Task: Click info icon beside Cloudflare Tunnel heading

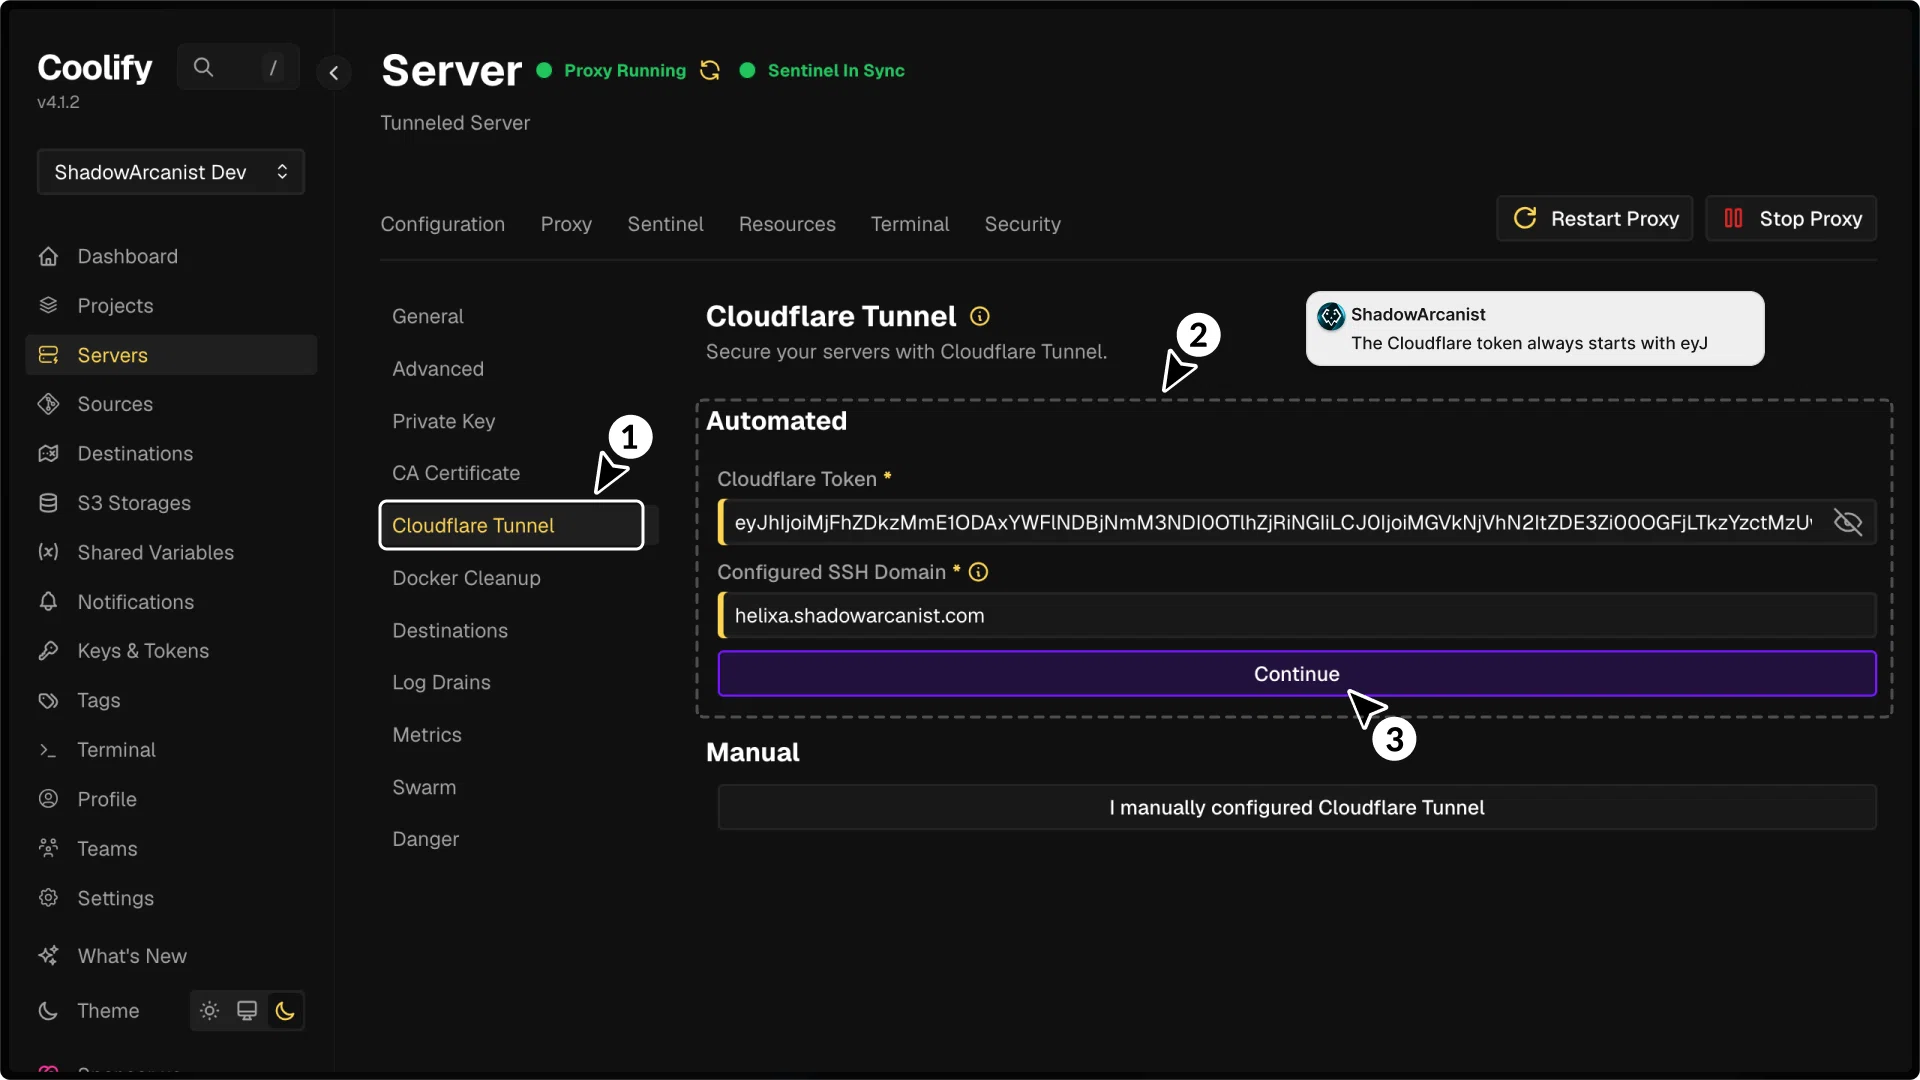Action: 980,317
